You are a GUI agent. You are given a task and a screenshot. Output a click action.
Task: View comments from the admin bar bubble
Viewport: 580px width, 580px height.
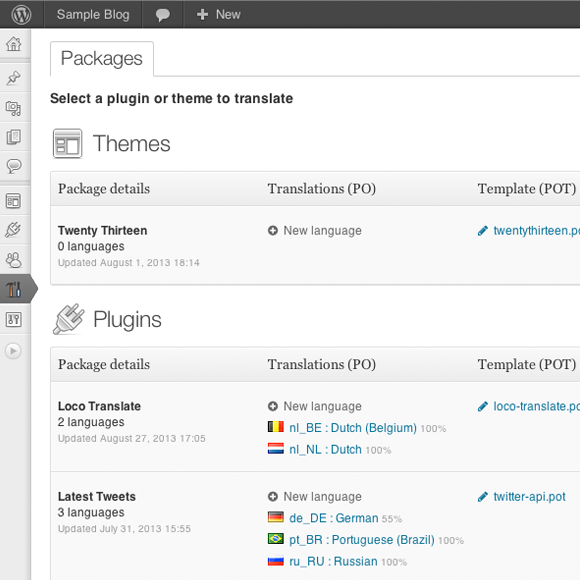pos(162,15)
